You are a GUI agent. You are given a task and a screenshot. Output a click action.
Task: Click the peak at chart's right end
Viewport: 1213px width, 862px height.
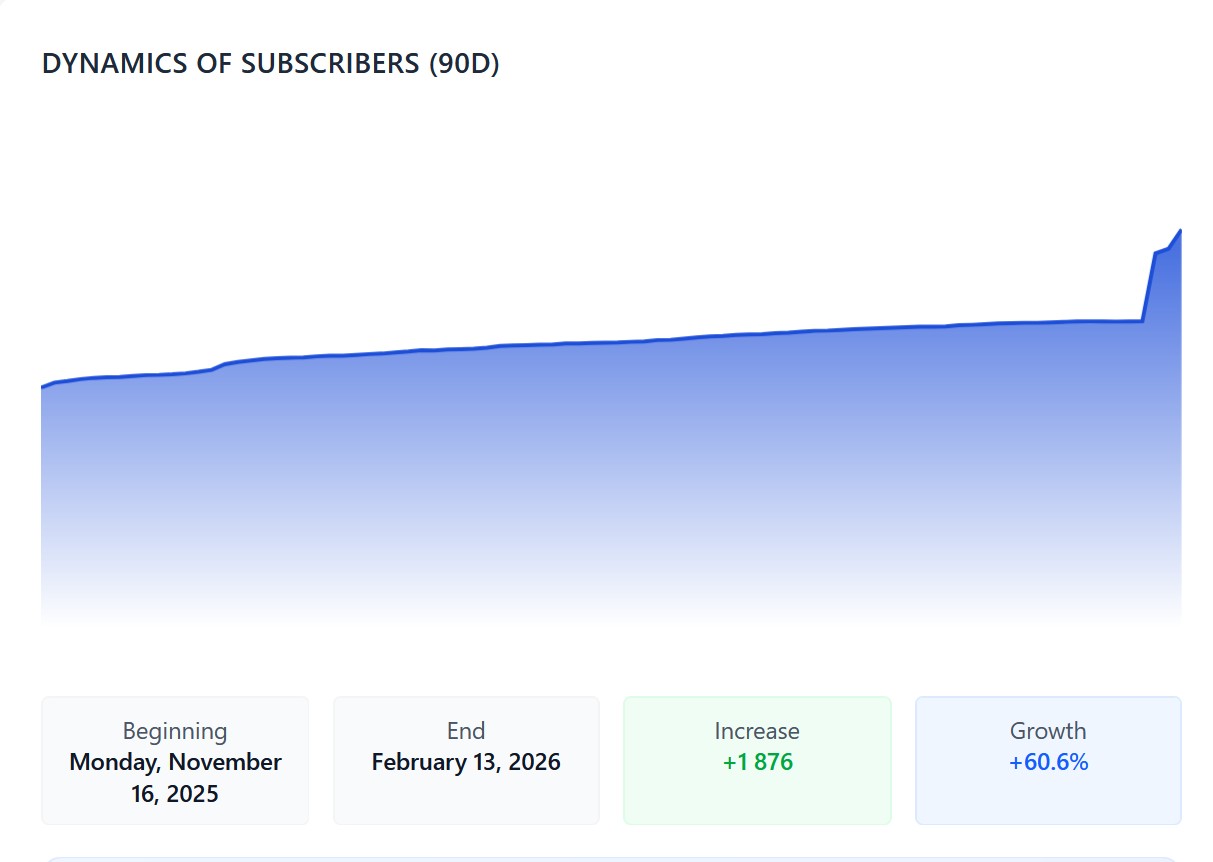pyautogui.click(x=1180, y=231)
